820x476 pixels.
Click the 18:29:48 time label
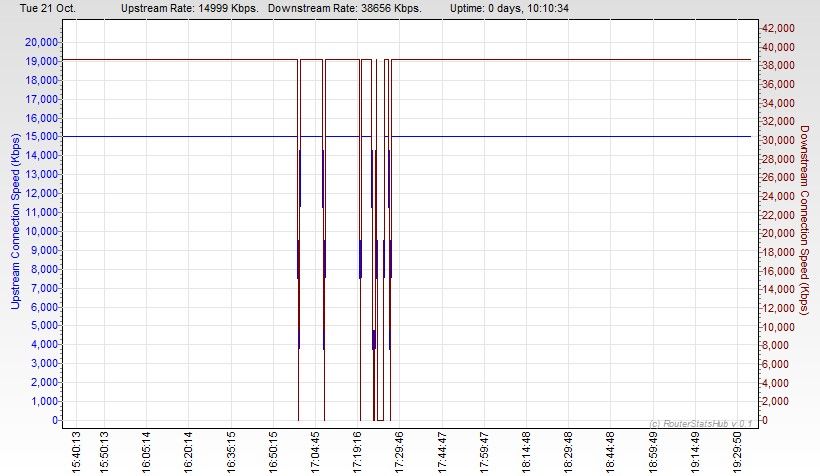tap(568, 452)
